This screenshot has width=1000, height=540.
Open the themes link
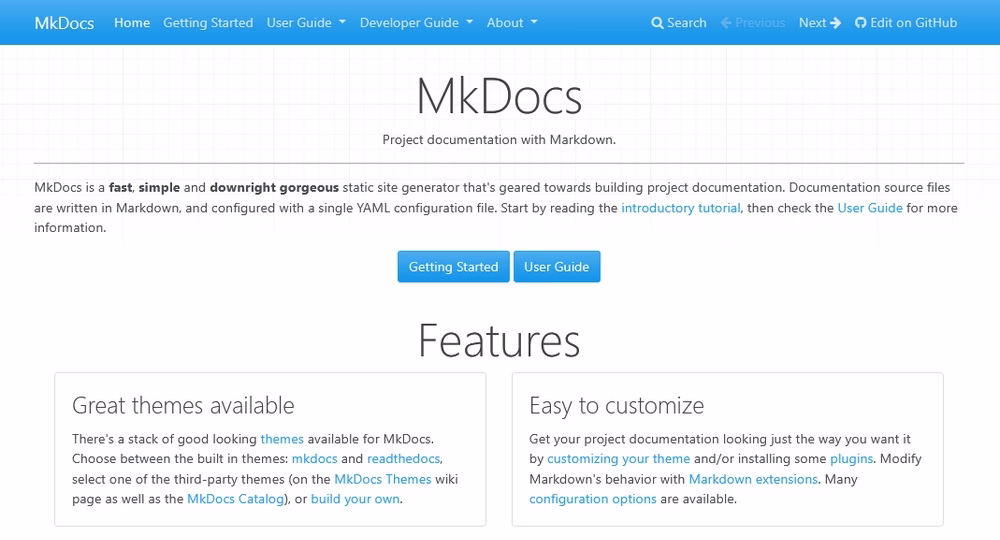point(282,439)
